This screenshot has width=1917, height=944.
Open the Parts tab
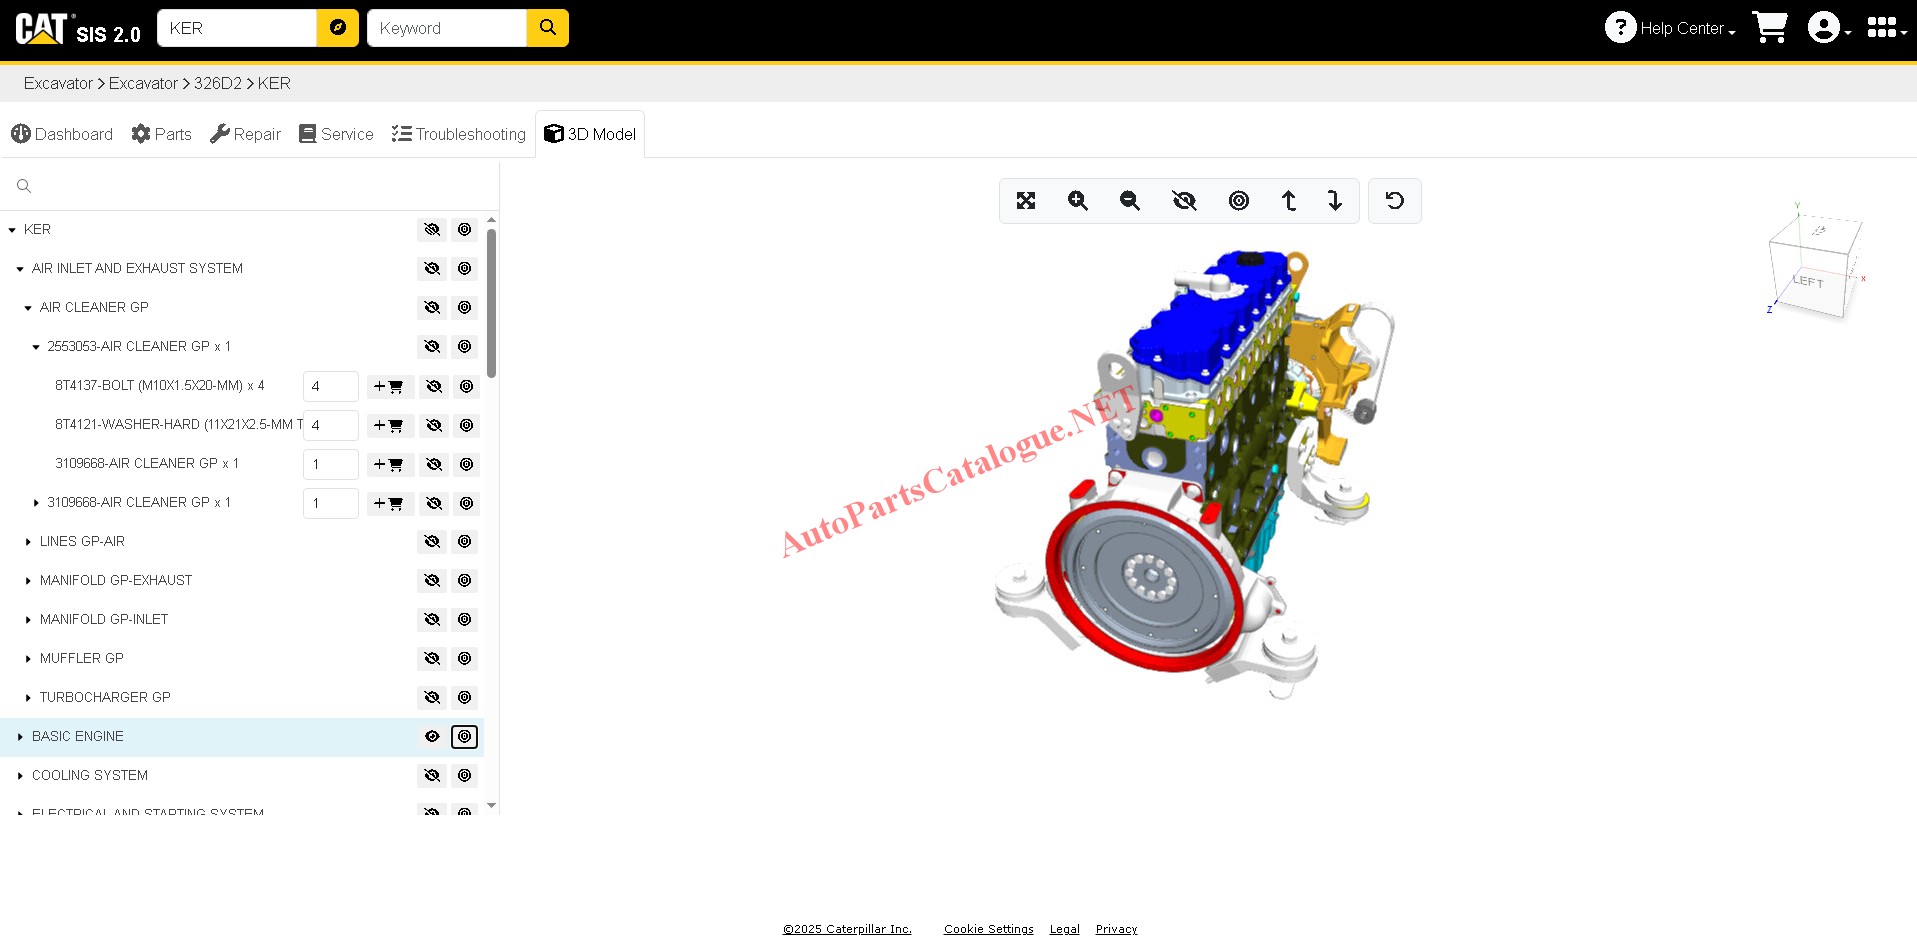(x=161, y=134)
